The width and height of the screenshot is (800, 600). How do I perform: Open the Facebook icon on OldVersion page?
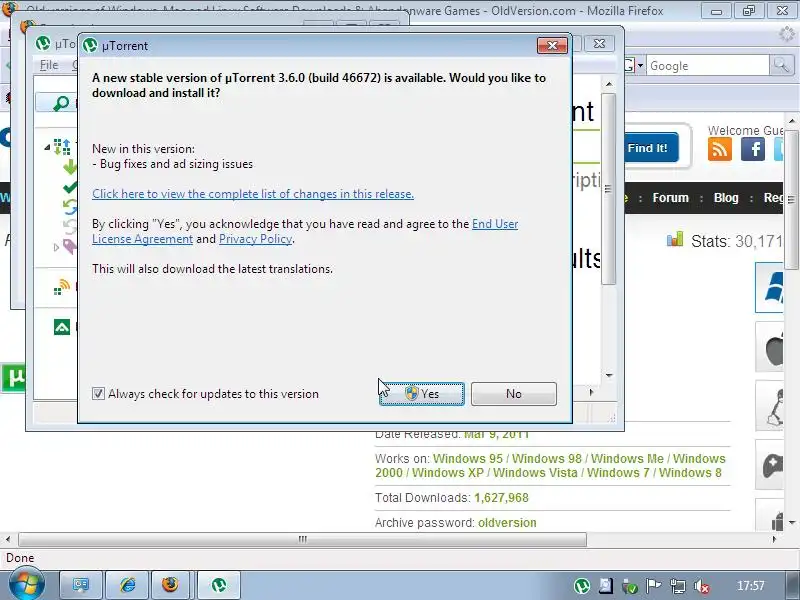pos(753,150)
